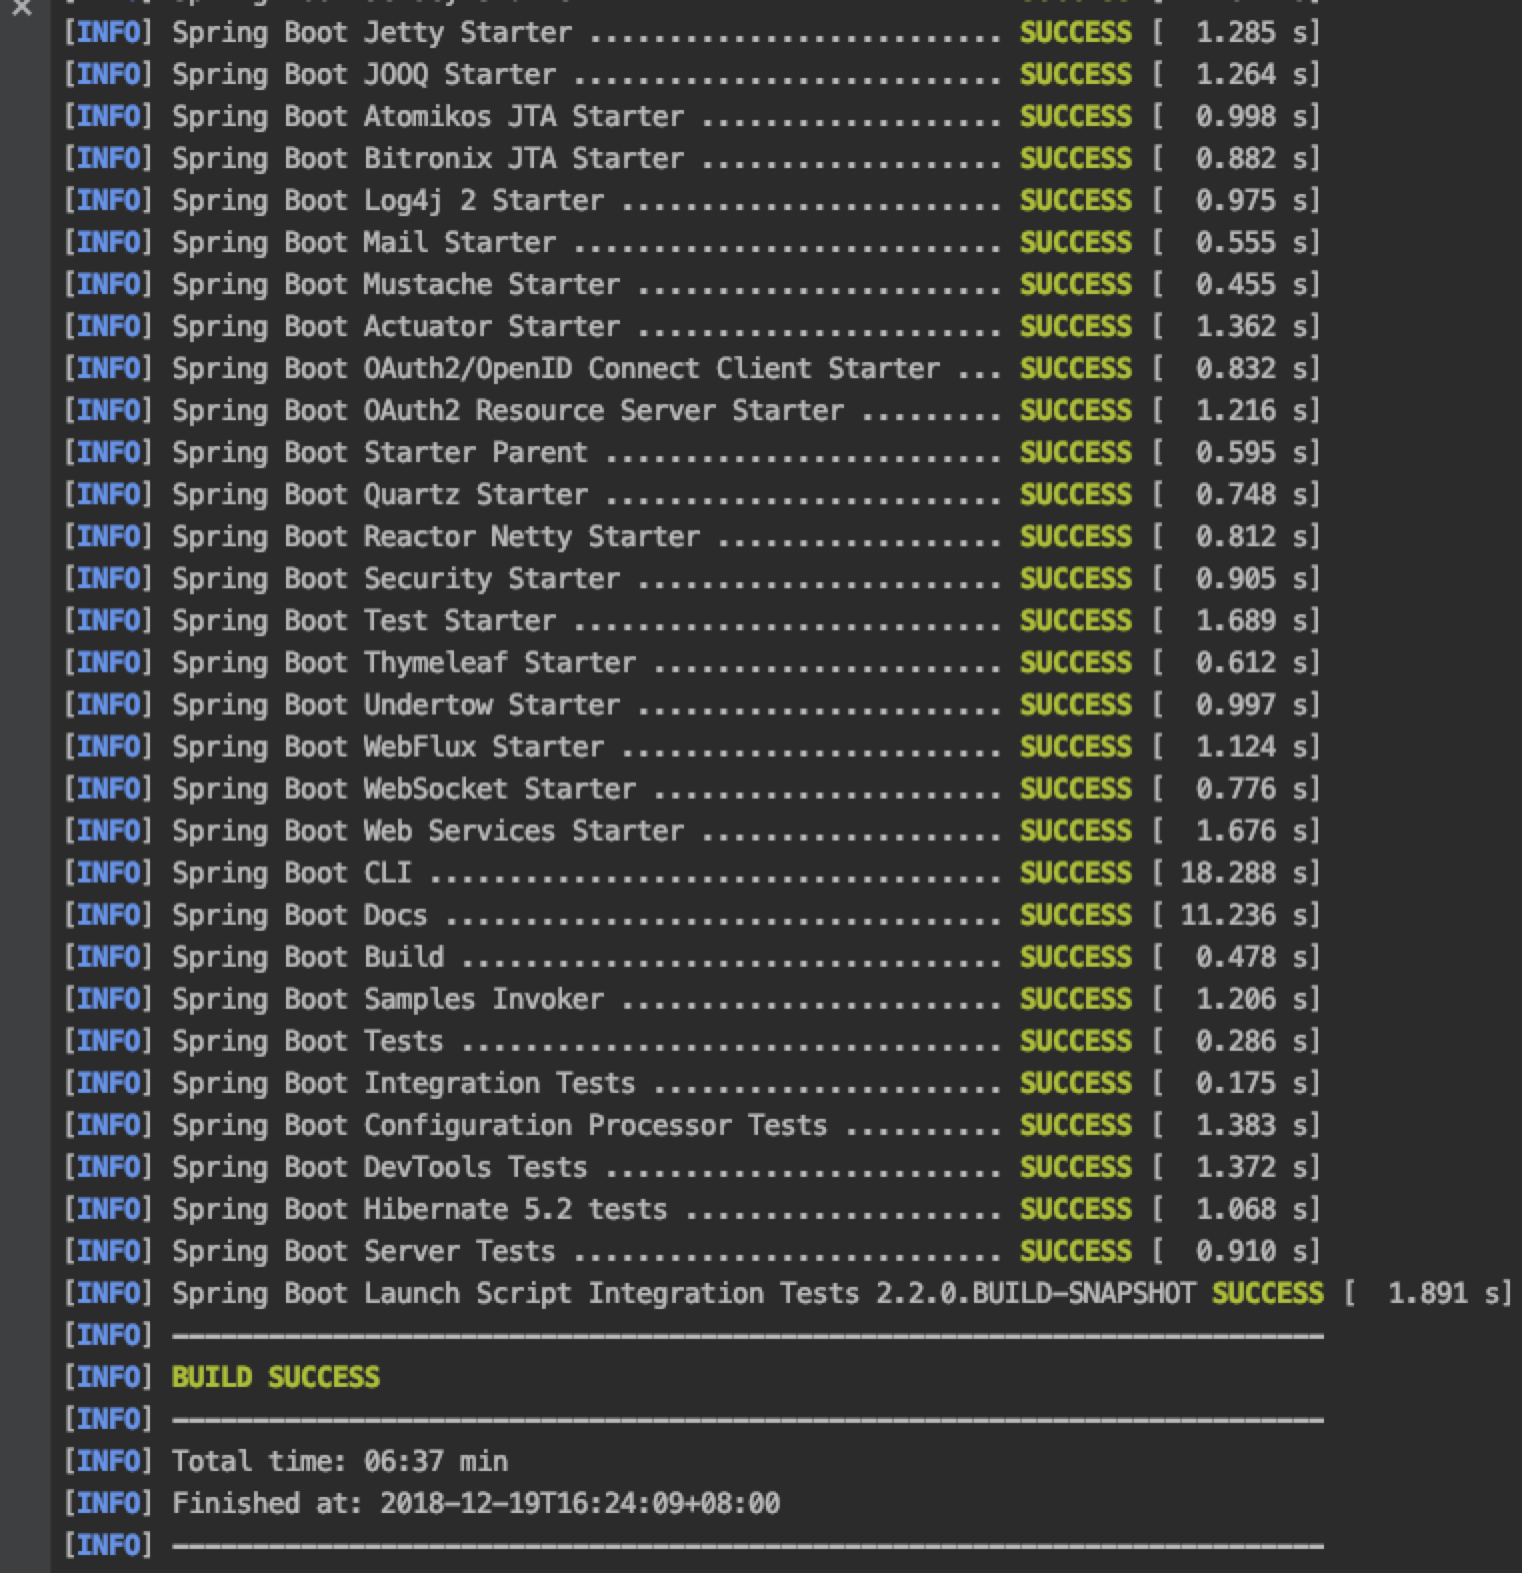
Task: Click 'Spring Boot Starter Parent' text
Action: pyautogui.click(x=380, y=453)
